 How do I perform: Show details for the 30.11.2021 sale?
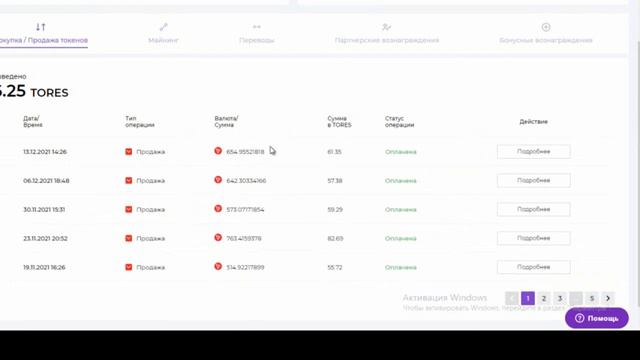tap(533, 209)
